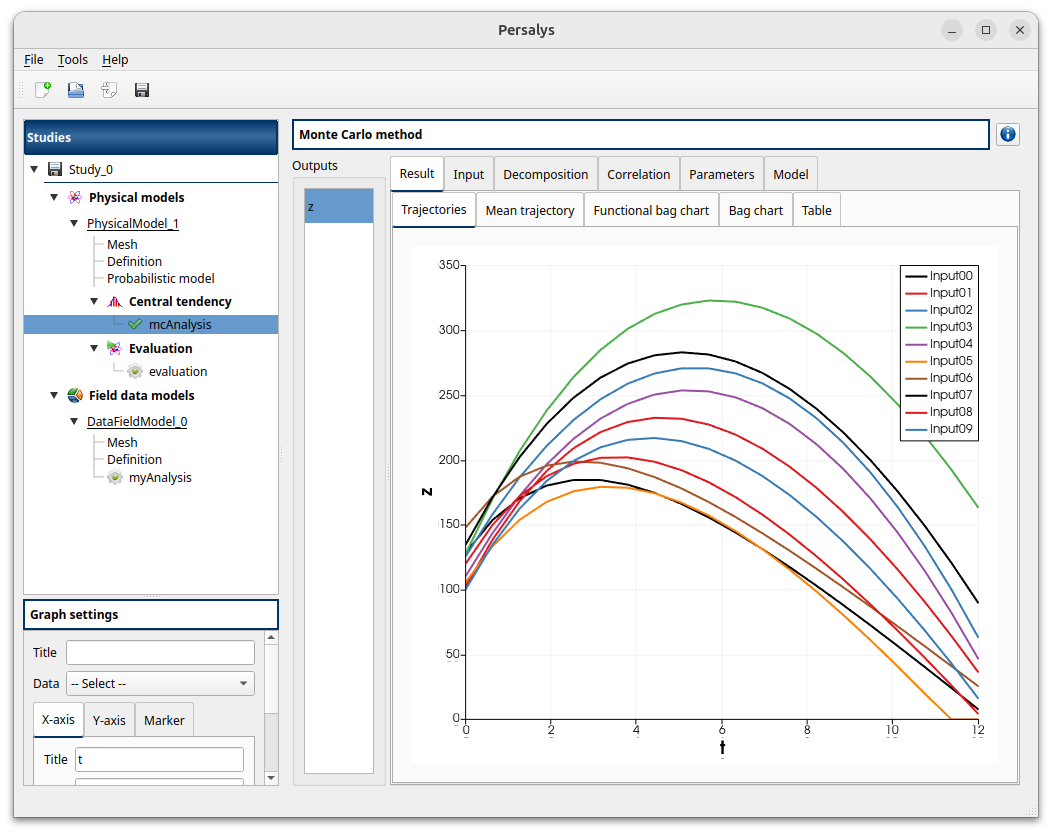1052x834 pixels.
Task: Open the Y-axis settings tab
Action: (109, 720)
